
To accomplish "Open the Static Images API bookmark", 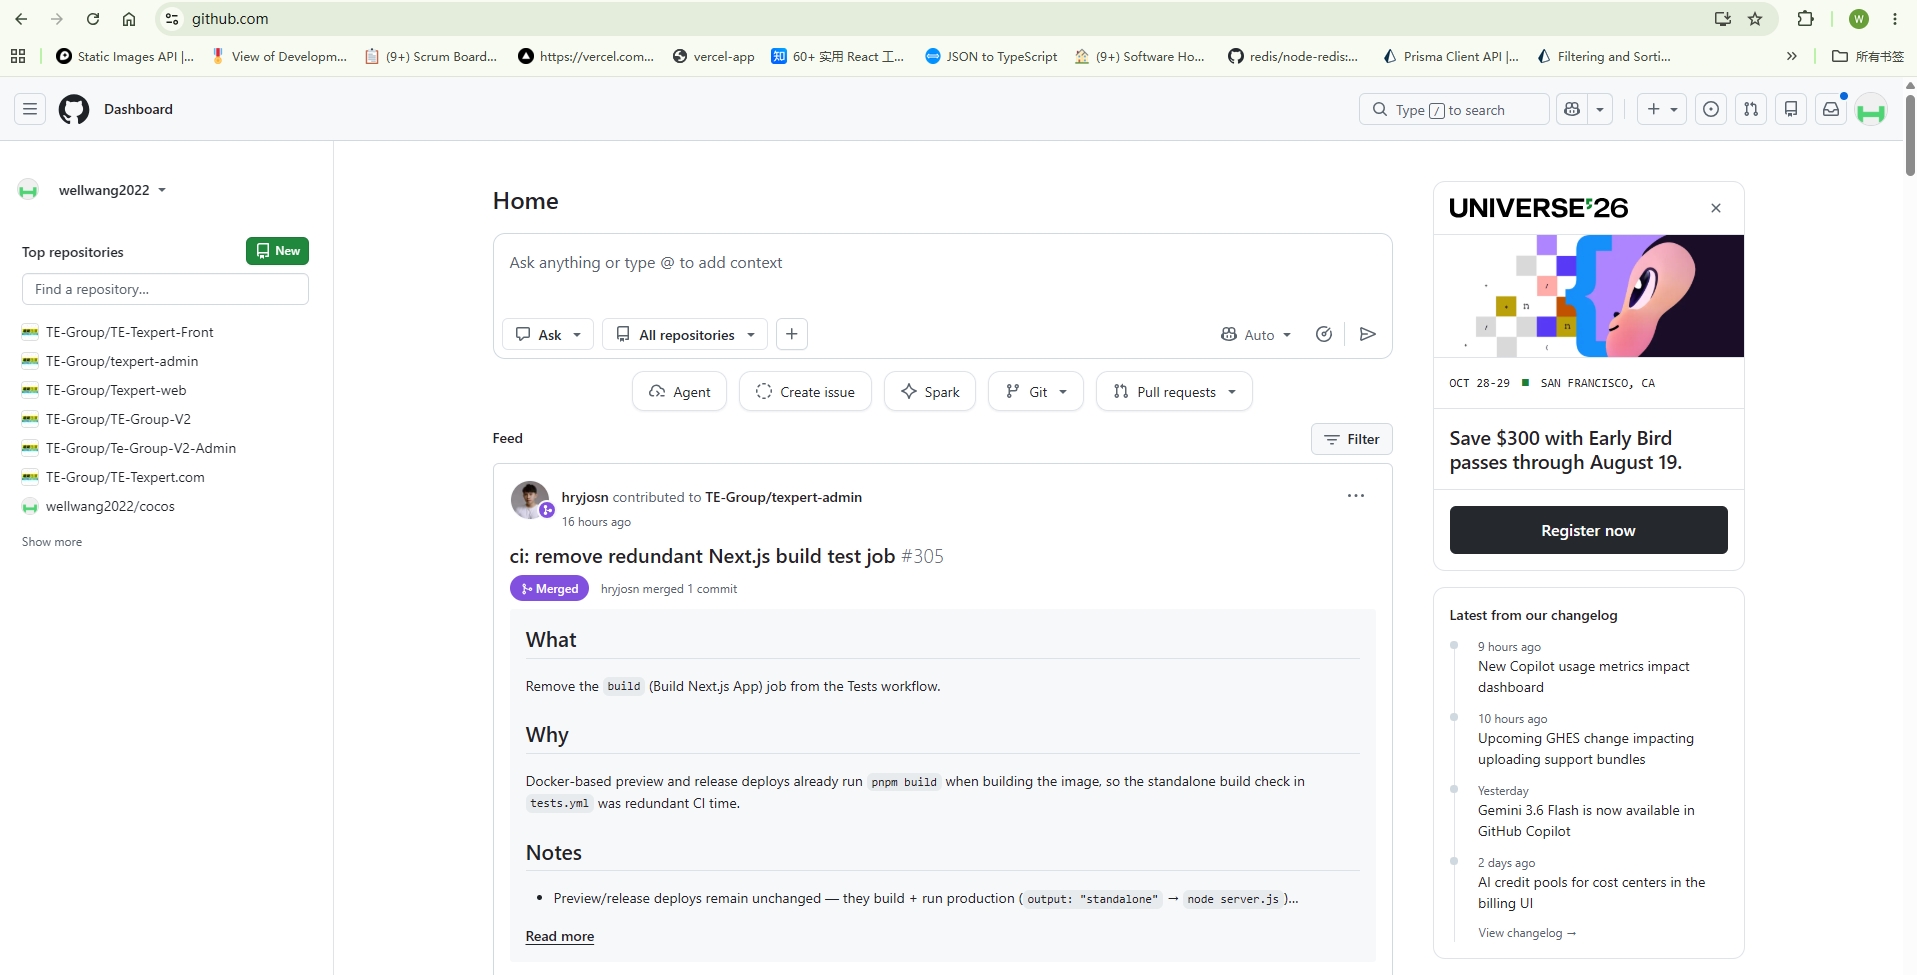I will pyautogui.click(x=126, y=56).
